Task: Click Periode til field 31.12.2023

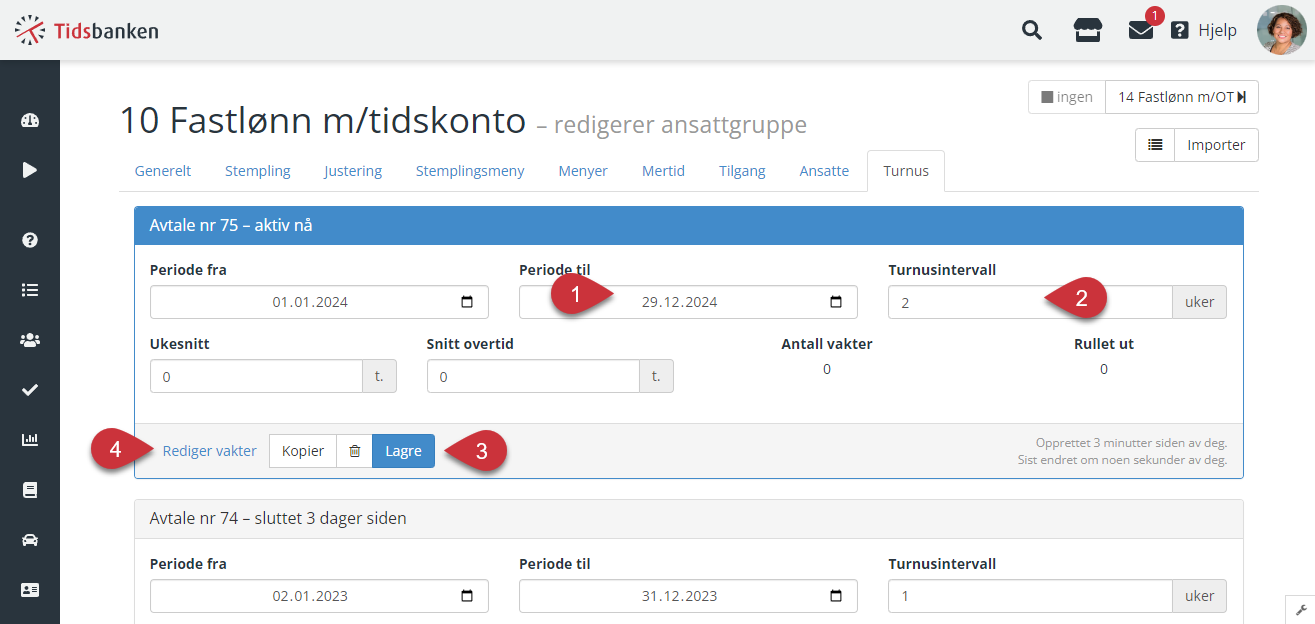Action: pyautogui.click(x=688, y=596)
